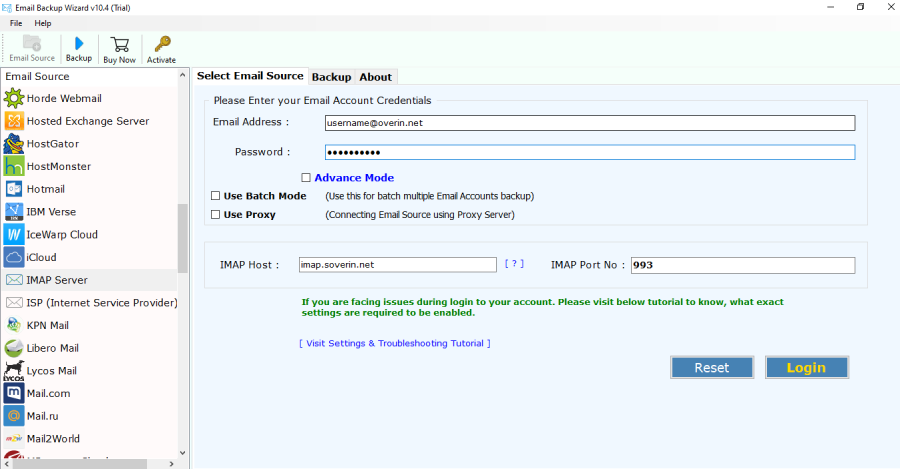Click the Reset button
This screenshot has height=469, width=900.
711,367
